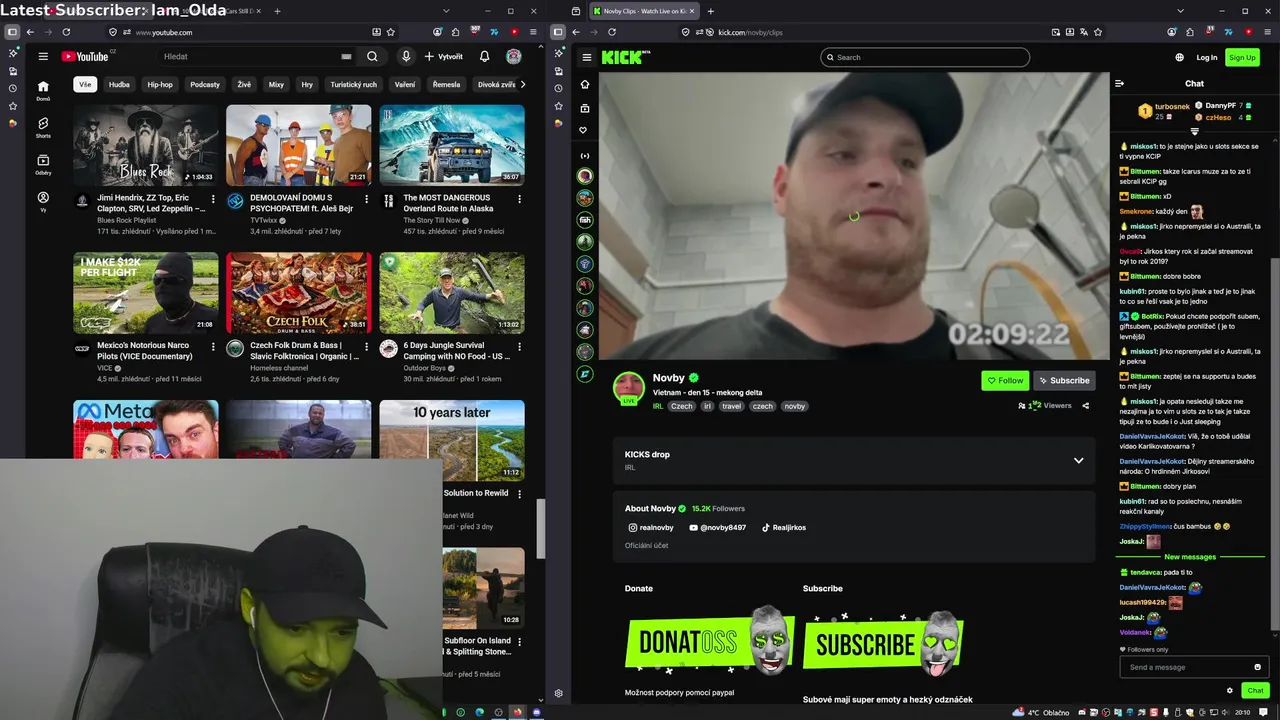Viewport: 1280px width, 720px height.
Task: Share Novby channel via share icon
Action: [x=1085, y=406]
